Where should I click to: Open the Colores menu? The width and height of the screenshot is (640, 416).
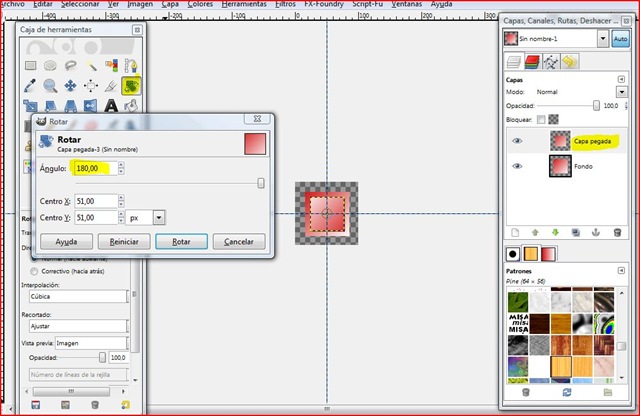pyautogui.click(x=200, y=4)
